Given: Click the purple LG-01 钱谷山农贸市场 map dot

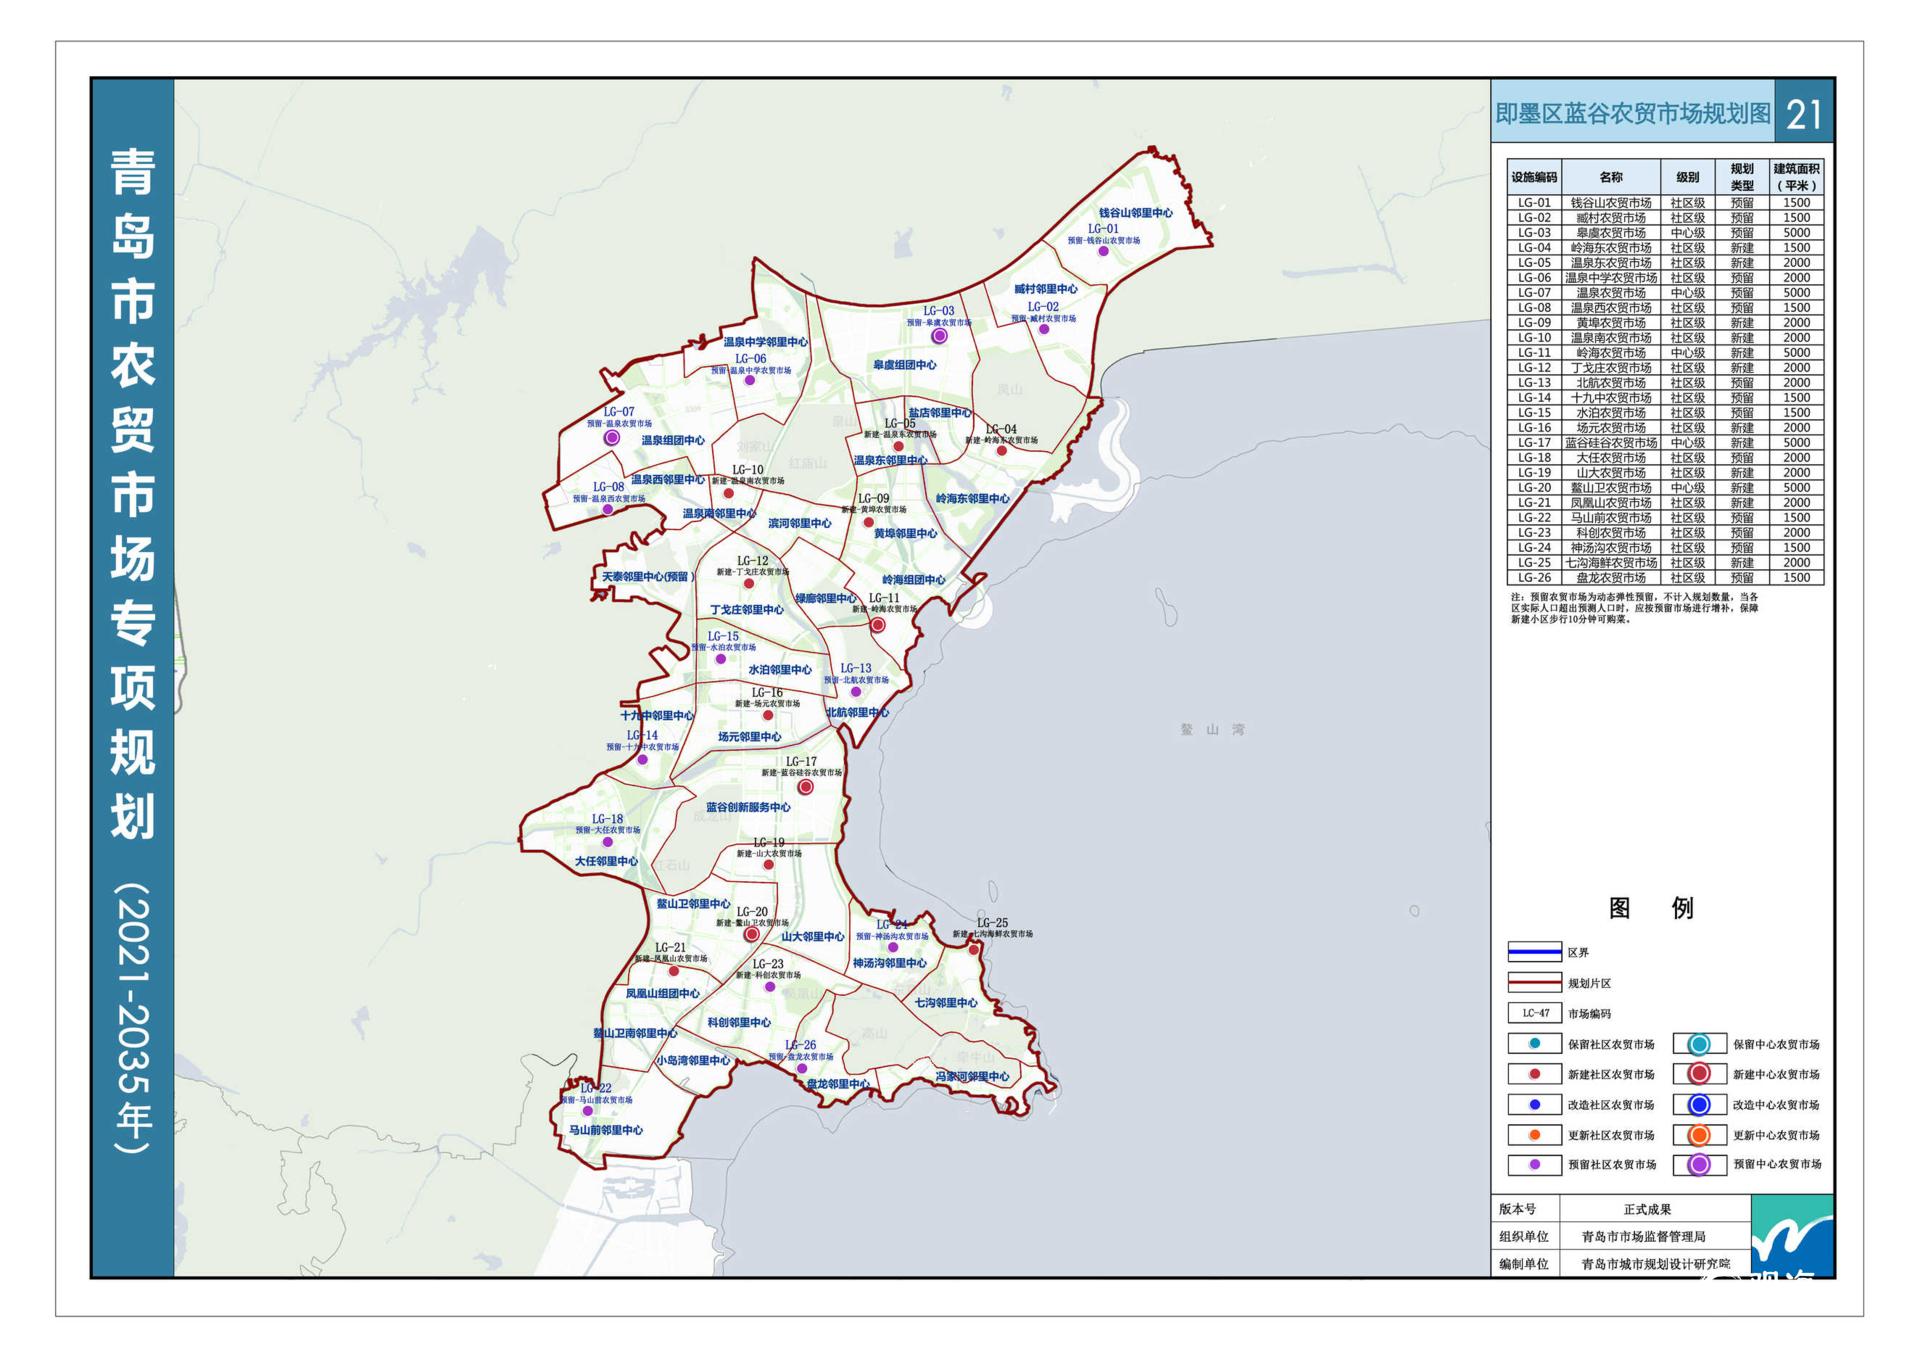Looking at the screenshot, I should click(1103, 252).
